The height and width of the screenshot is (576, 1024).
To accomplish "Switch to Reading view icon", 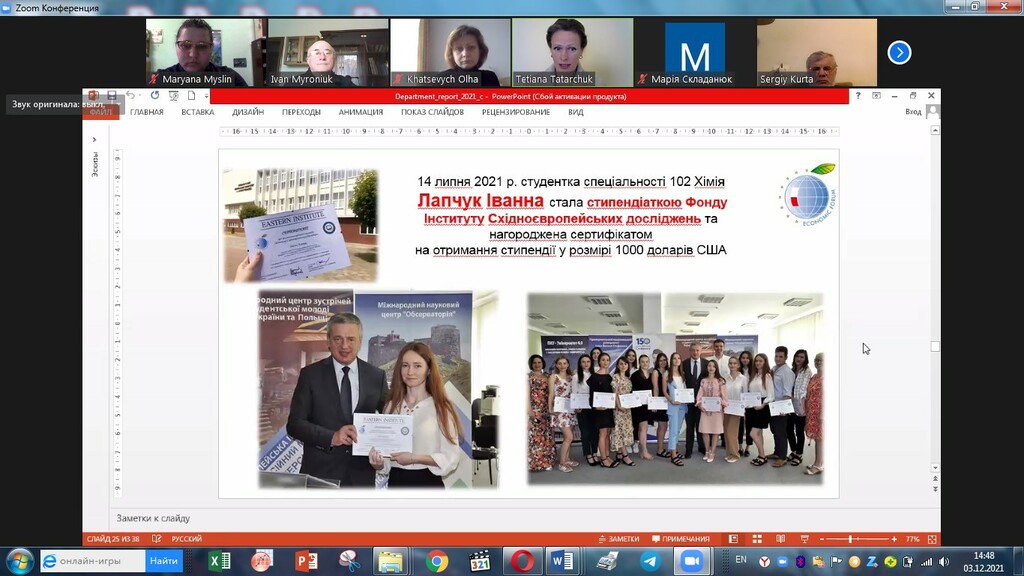I will click(780, 539).
